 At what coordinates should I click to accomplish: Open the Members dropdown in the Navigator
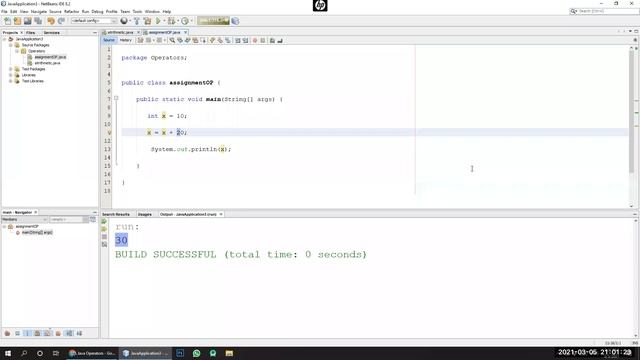pyautogui.click(x=24, y=220)
